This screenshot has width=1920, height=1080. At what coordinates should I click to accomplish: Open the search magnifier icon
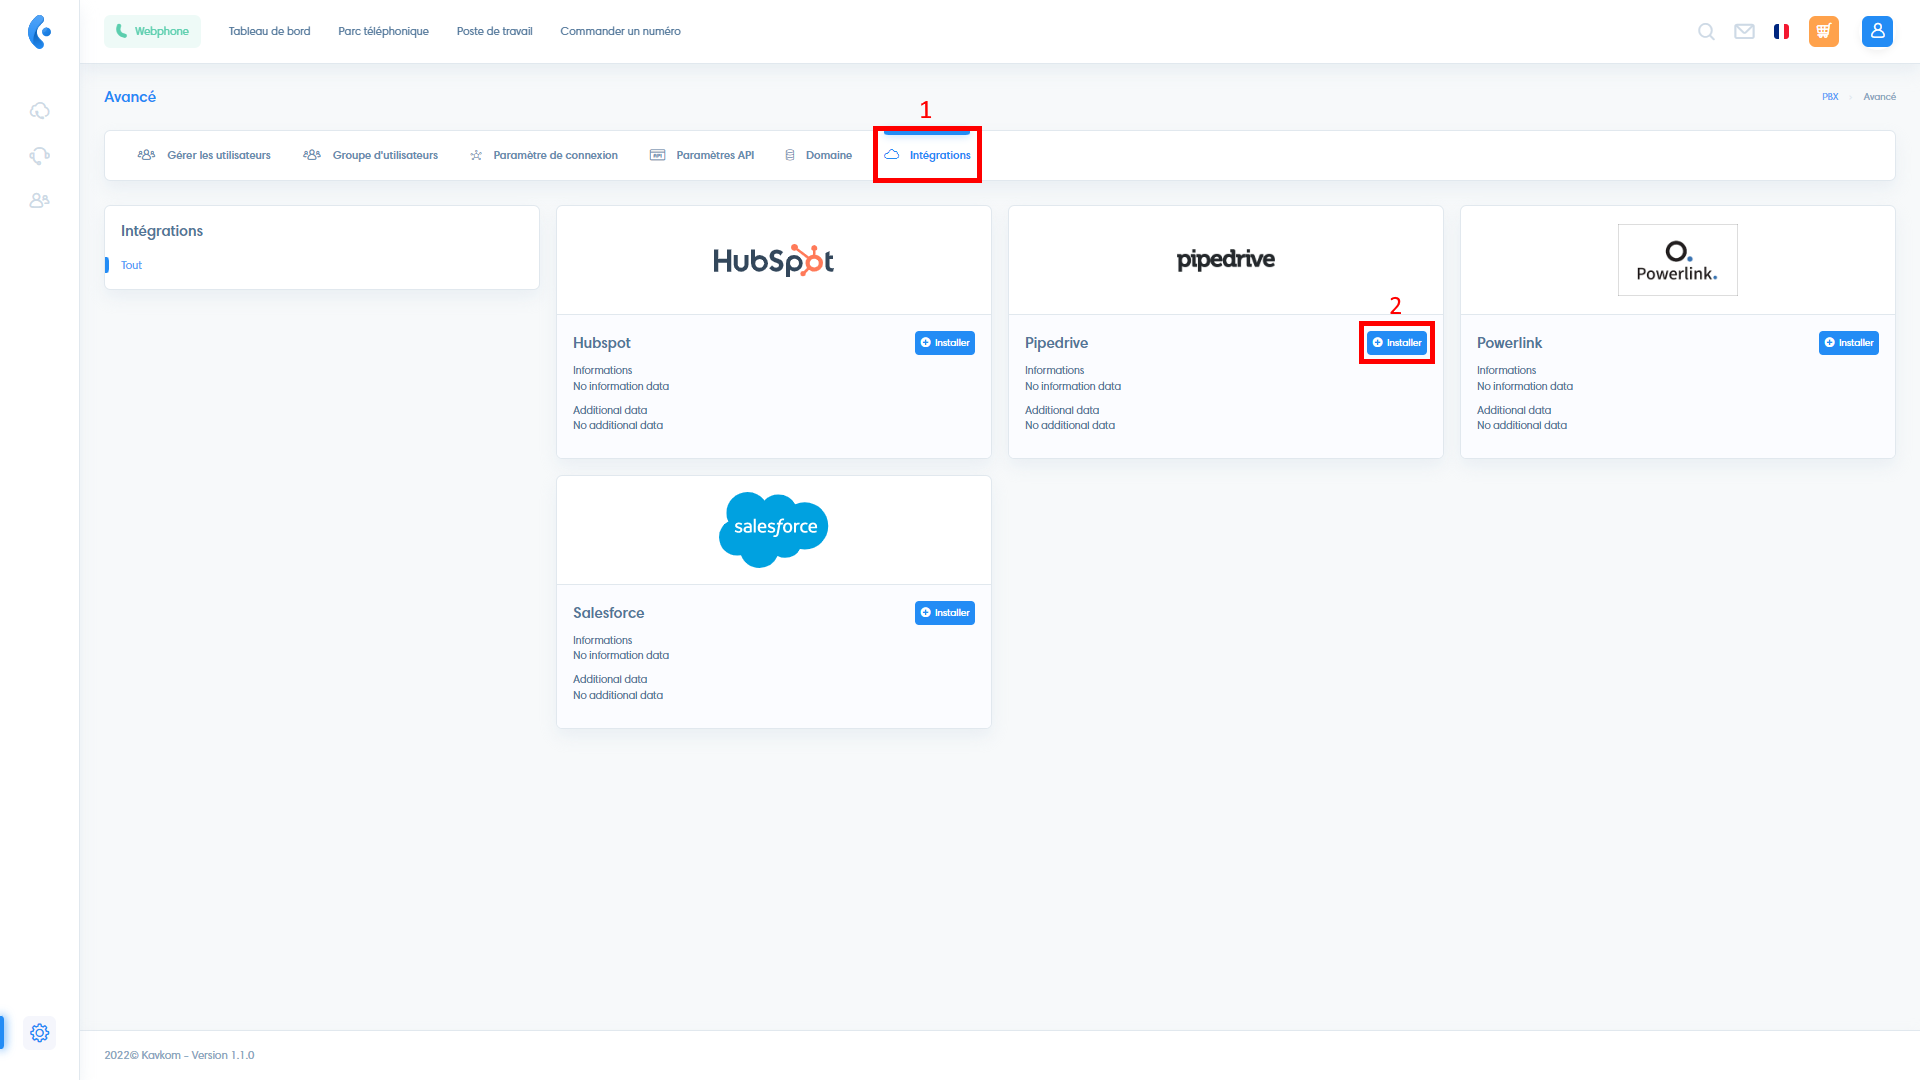click(x=1706, y=32)
